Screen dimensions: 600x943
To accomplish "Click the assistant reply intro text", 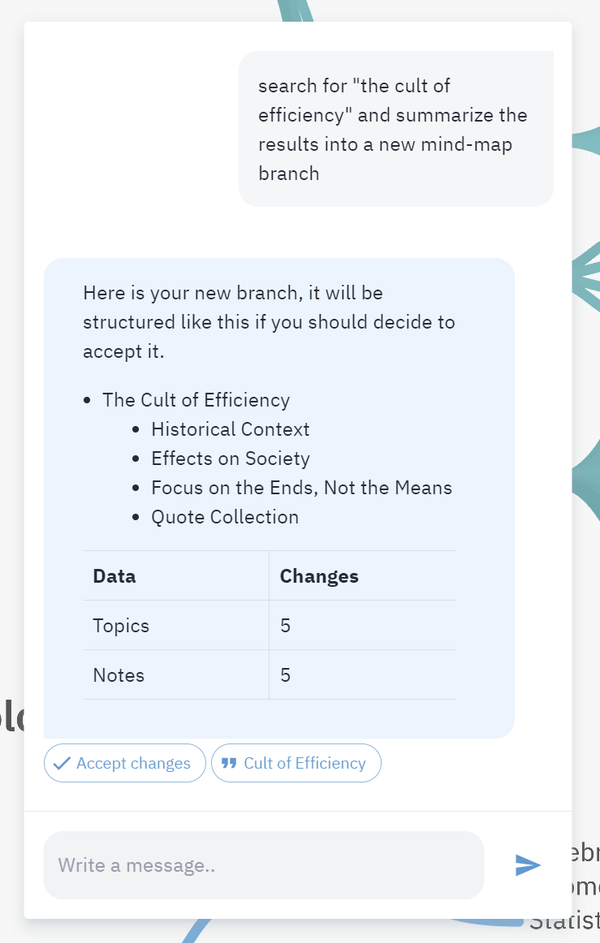I will 268,322.
